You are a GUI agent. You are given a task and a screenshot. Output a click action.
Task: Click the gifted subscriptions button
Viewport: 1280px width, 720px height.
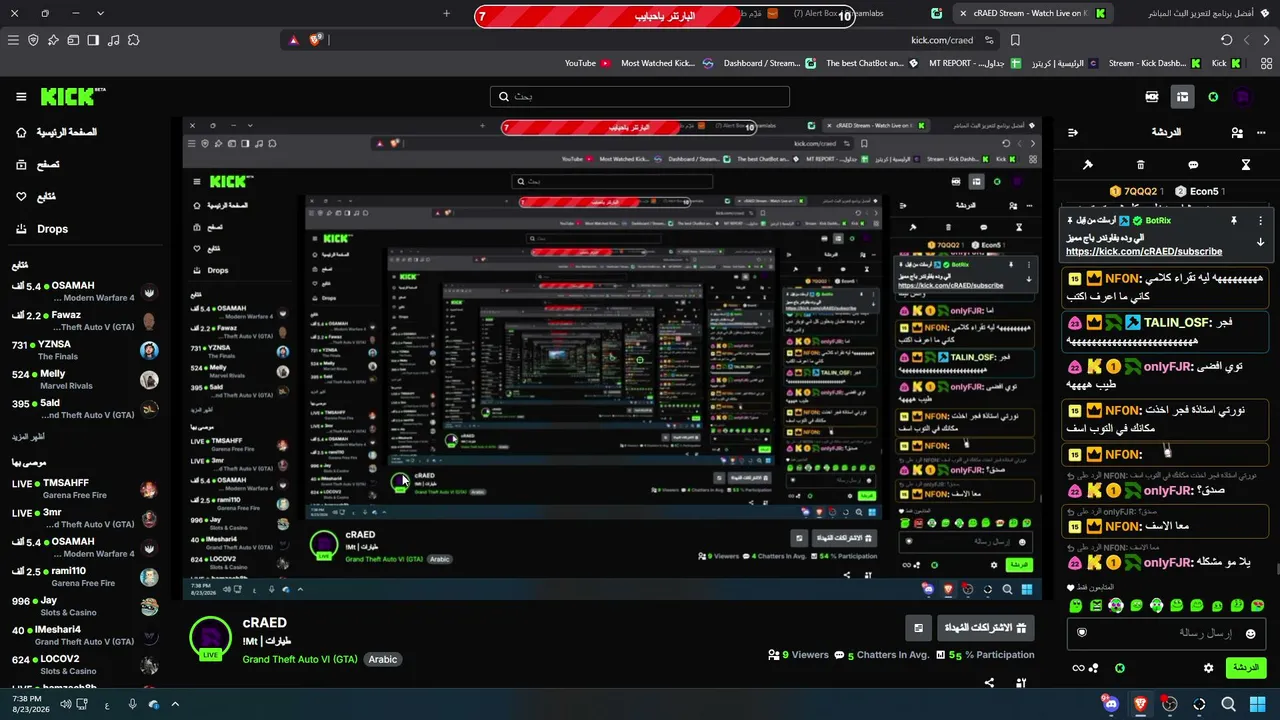point(986,628)
